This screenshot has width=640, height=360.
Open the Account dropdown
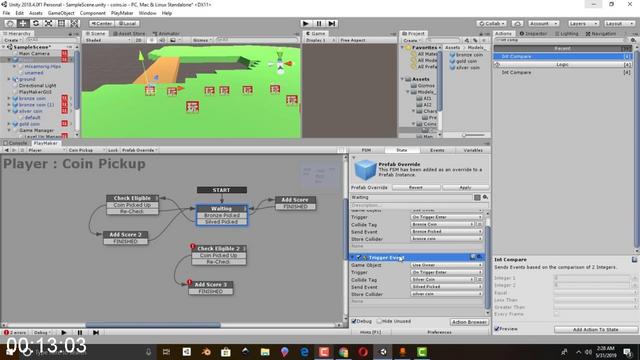pyautogui.click(x=543, y=24)
